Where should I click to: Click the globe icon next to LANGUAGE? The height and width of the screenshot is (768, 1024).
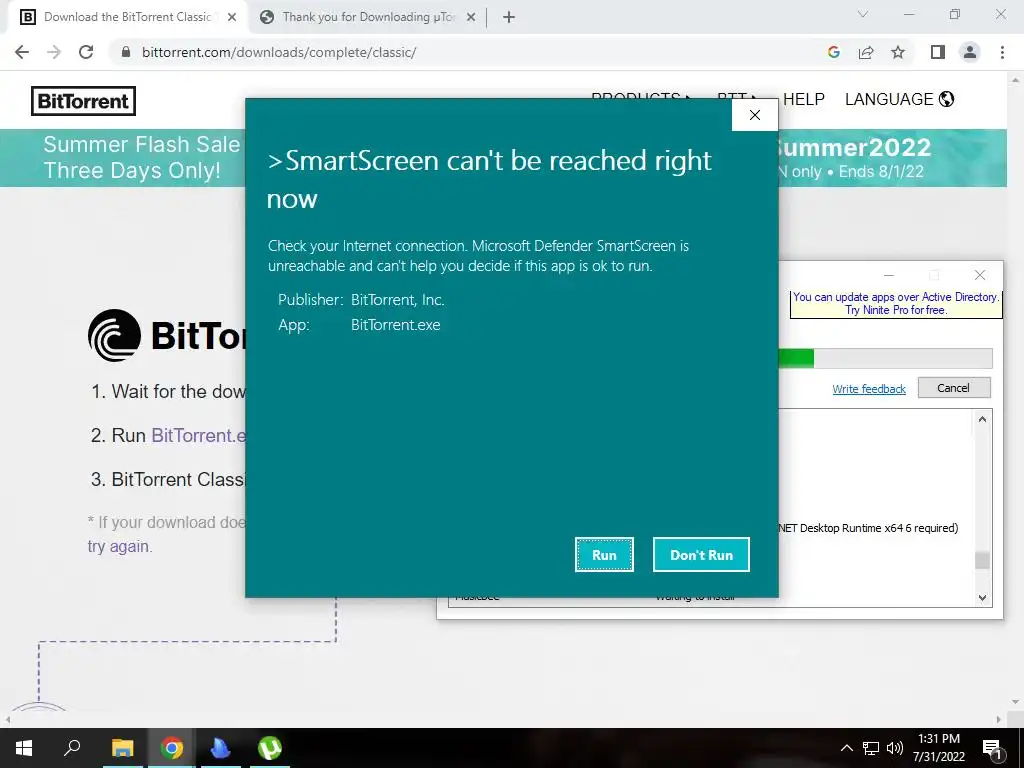(x=946, y=99)
